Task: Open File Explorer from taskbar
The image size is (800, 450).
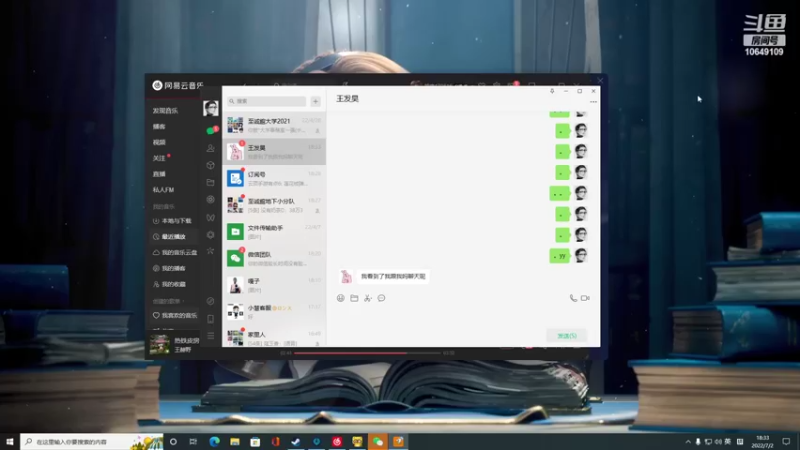Action: pos(235,441)
